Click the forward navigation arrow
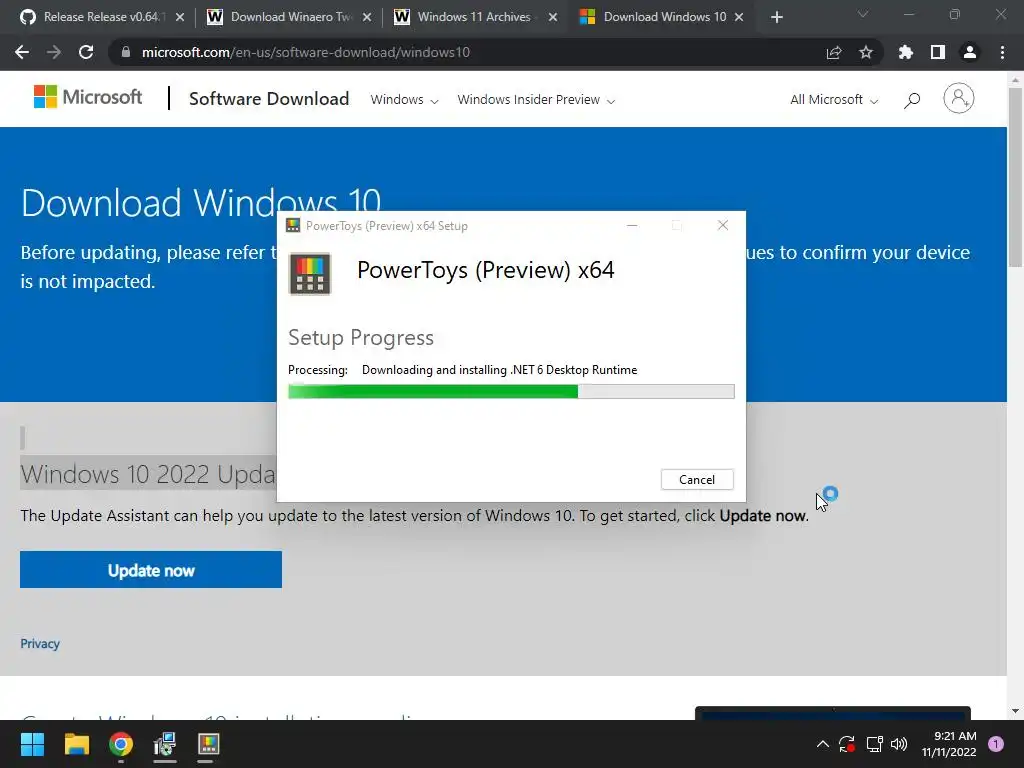Viewport: 1024px width, 768px height. coord(54,52)
